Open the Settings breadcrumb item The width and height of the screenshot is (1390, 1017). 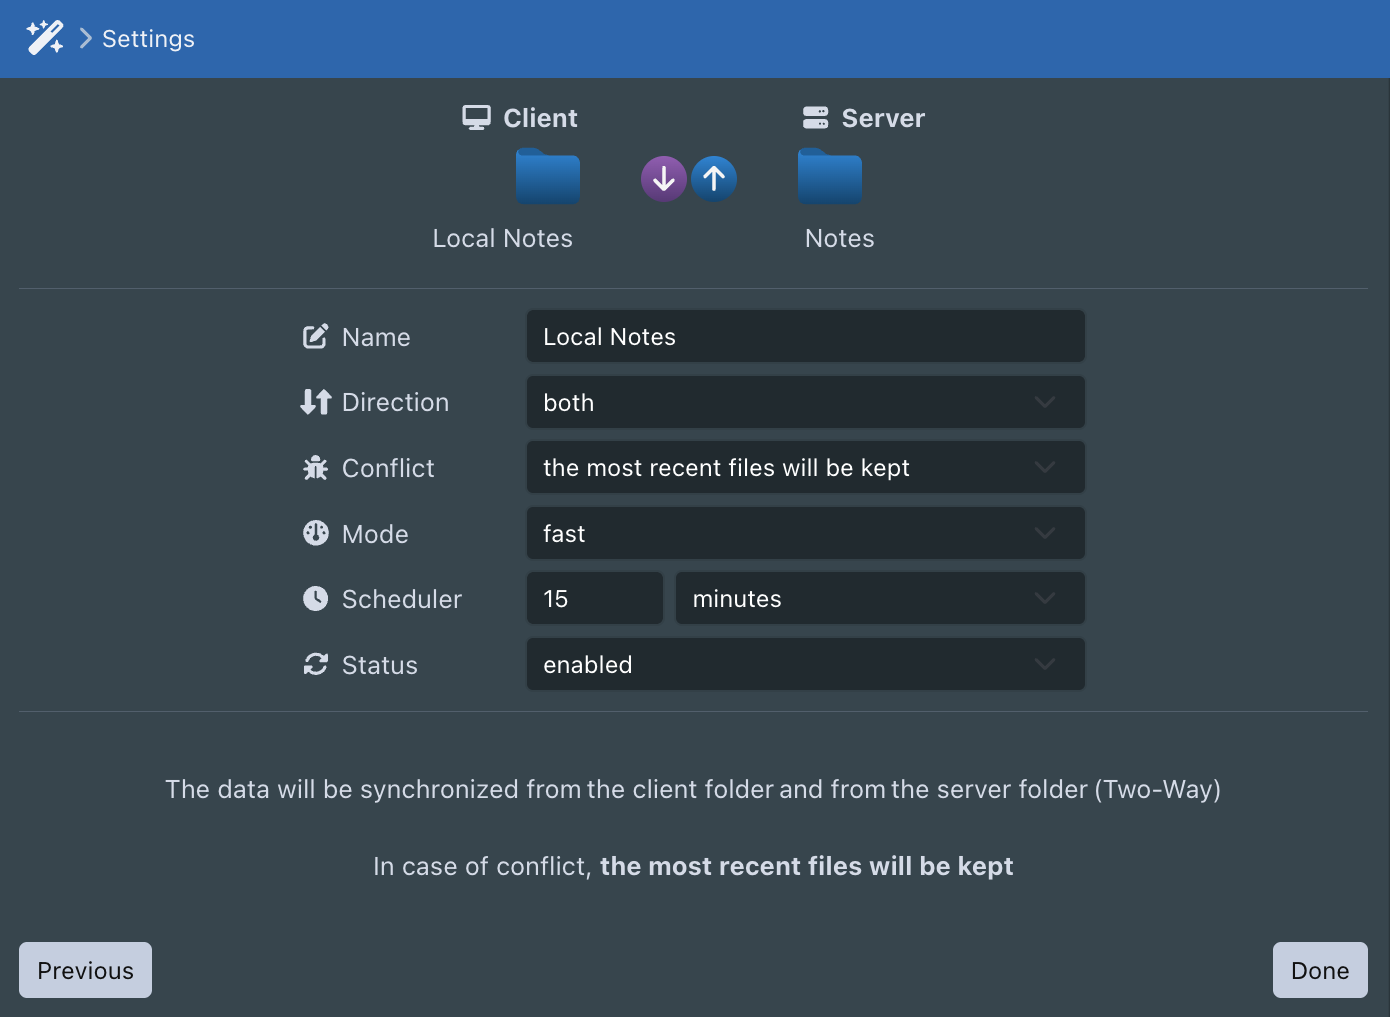point(147,38)
